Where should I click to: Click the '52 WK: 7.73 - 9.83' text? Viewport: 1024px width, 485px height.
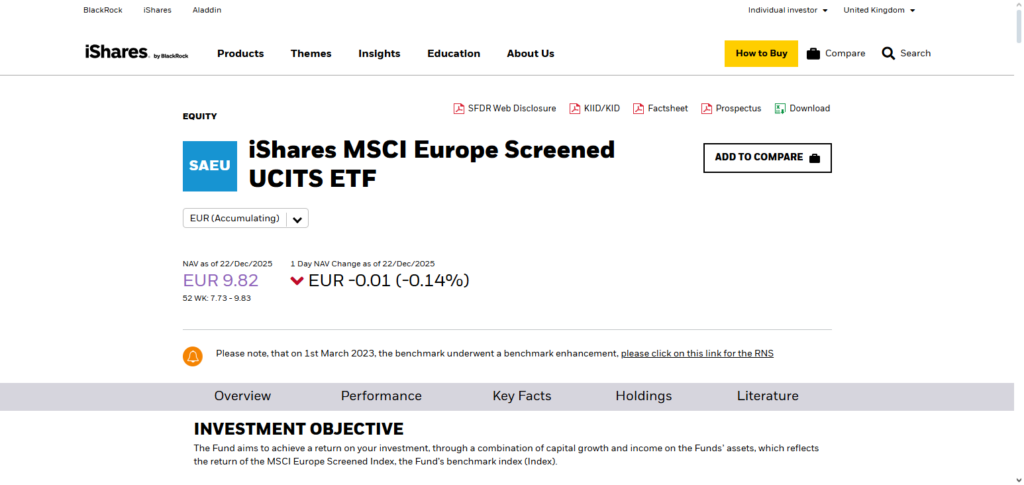click(x=217, y=298)
